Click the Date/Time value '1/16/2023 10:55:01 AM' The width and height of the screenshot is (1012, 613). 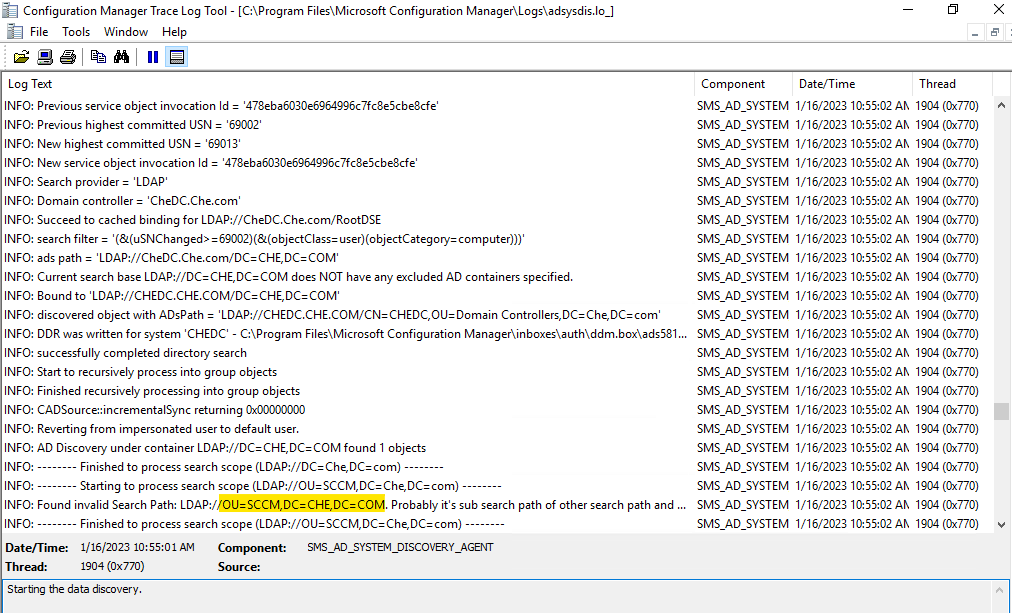click(x=137, y=548)
